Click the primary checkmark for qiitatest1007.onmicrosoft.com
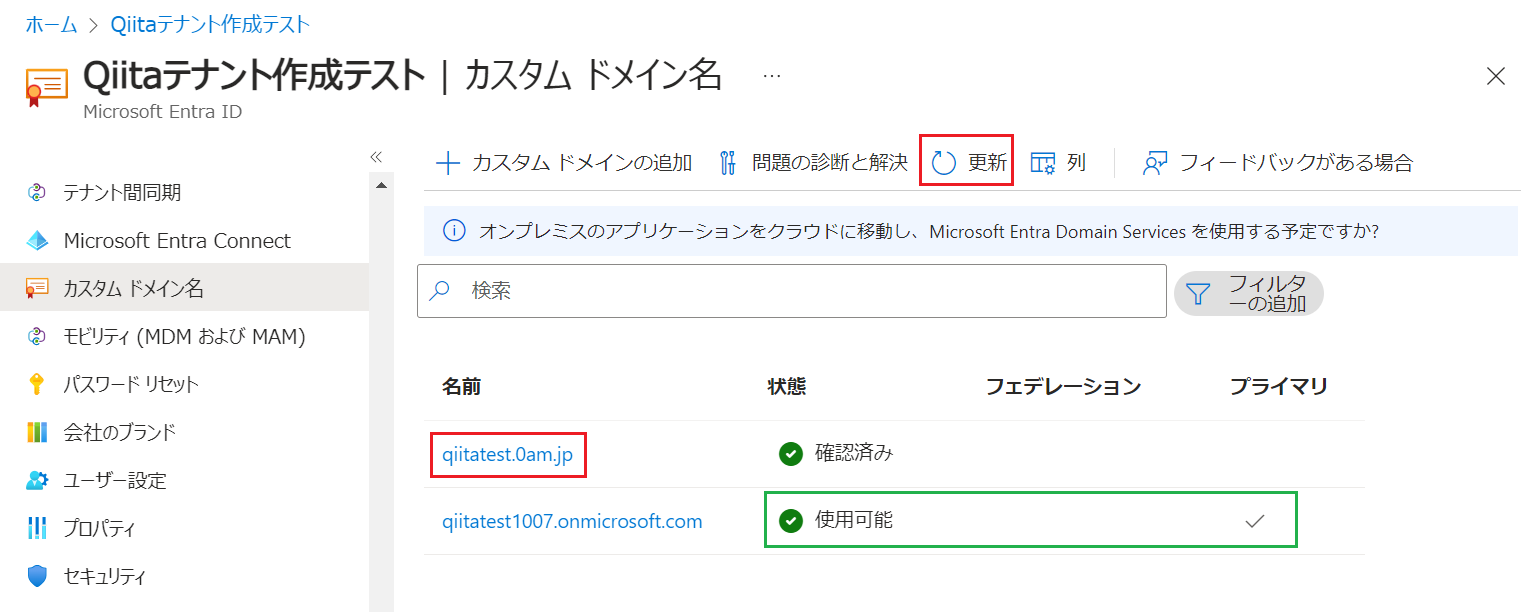 [1254, 521]
